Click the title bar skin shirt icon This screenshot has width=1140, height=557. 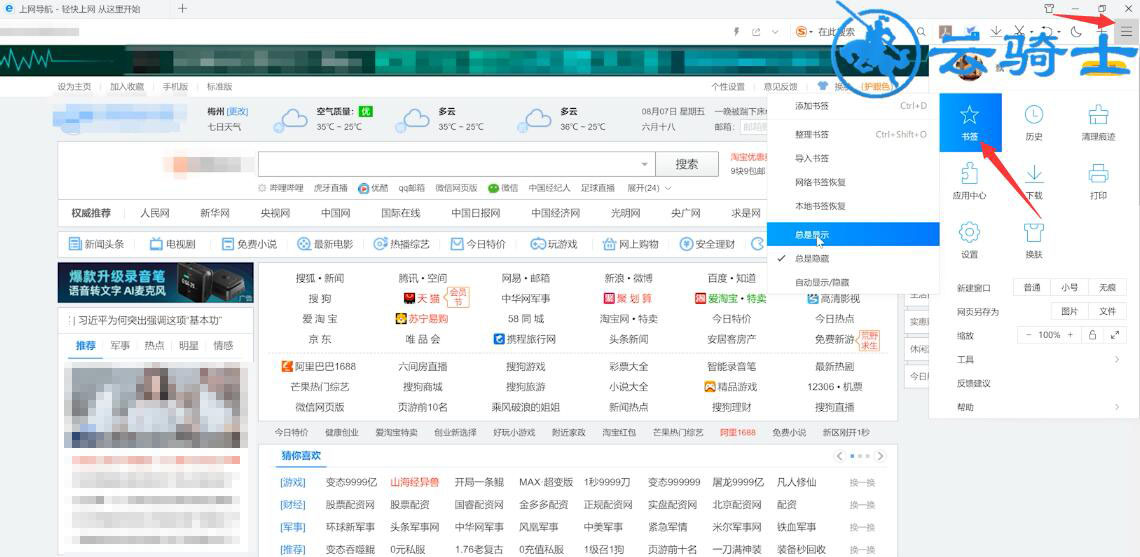coord(1048,9)
